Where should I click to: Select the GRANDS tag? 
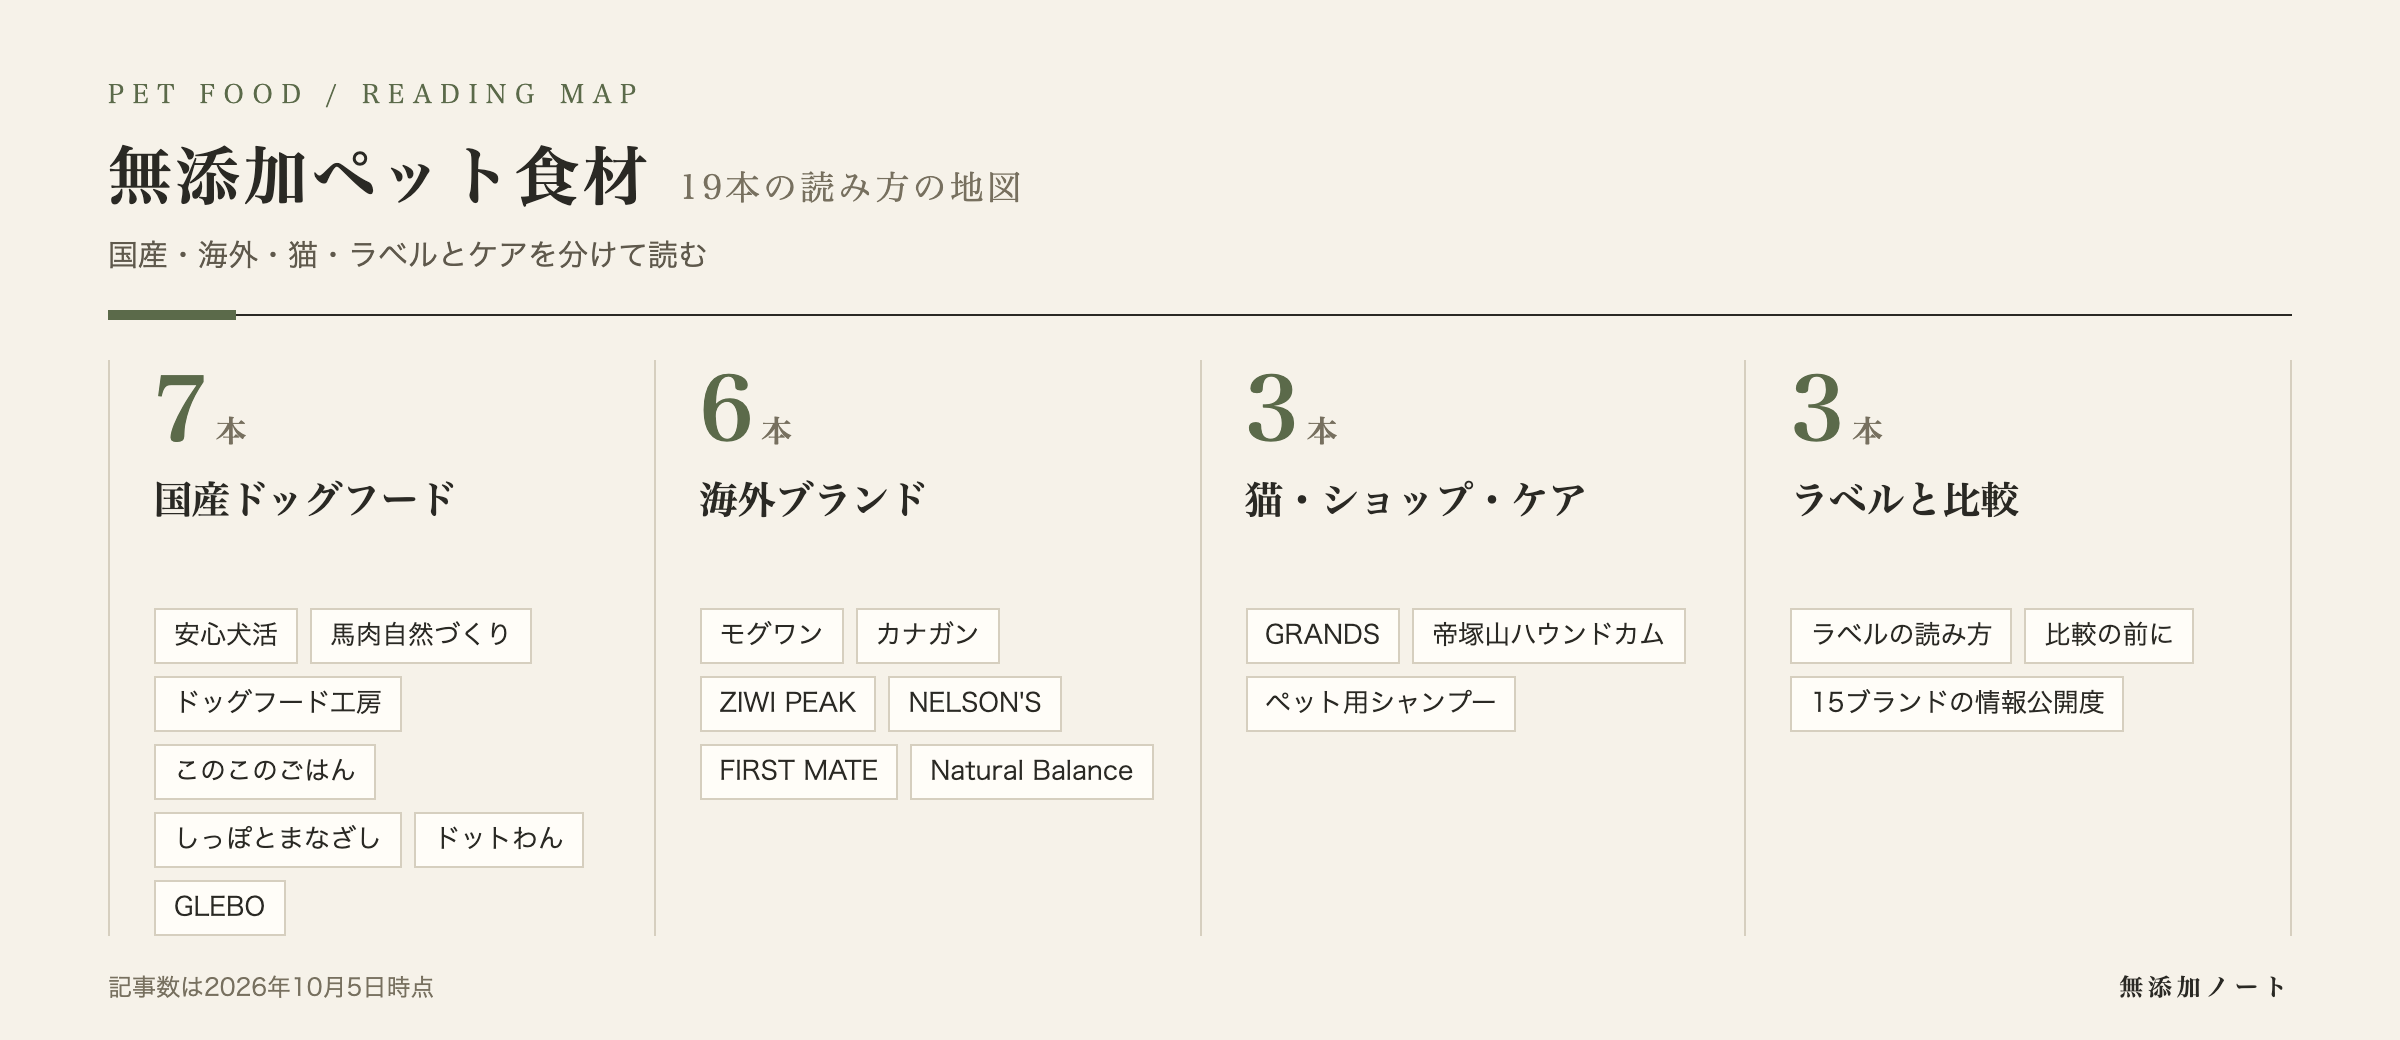click(x=1322, y=635)
